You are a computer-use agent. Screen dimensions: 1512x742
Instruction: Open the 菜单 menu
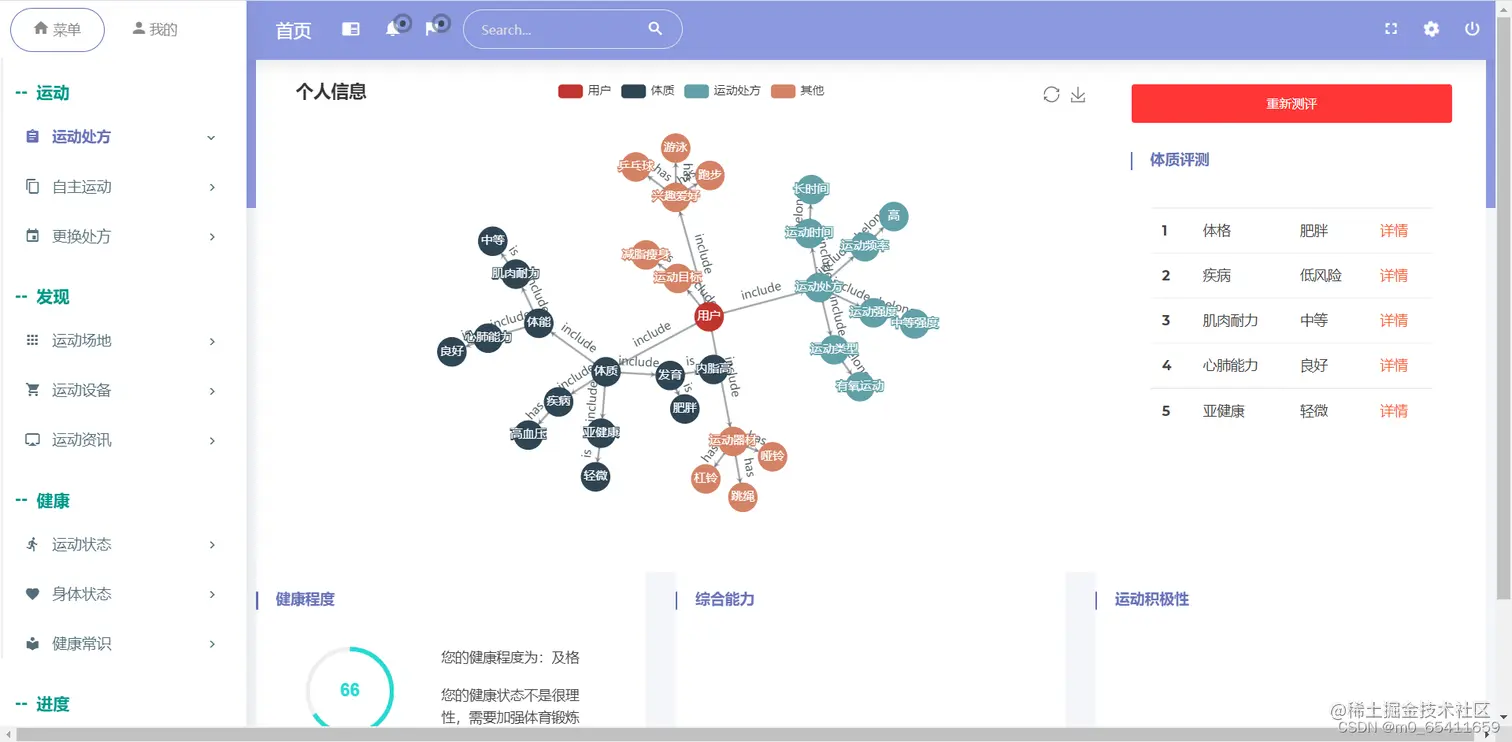(x=57, y=30)
